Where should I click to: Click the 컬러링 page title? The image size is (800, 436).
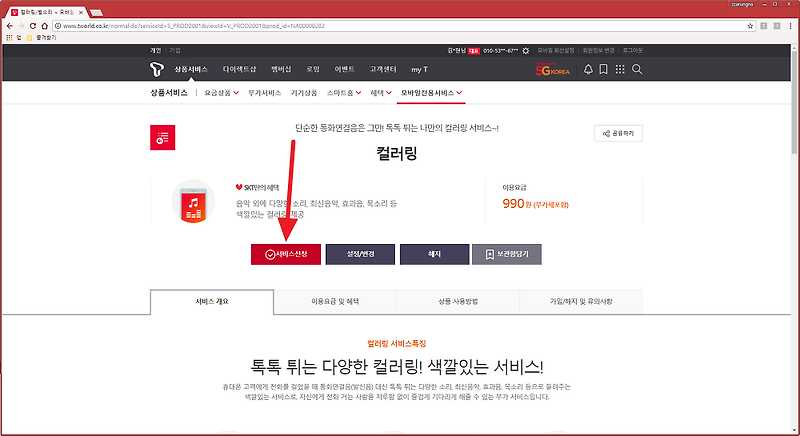pyautogui.click(x=396, y=153)
